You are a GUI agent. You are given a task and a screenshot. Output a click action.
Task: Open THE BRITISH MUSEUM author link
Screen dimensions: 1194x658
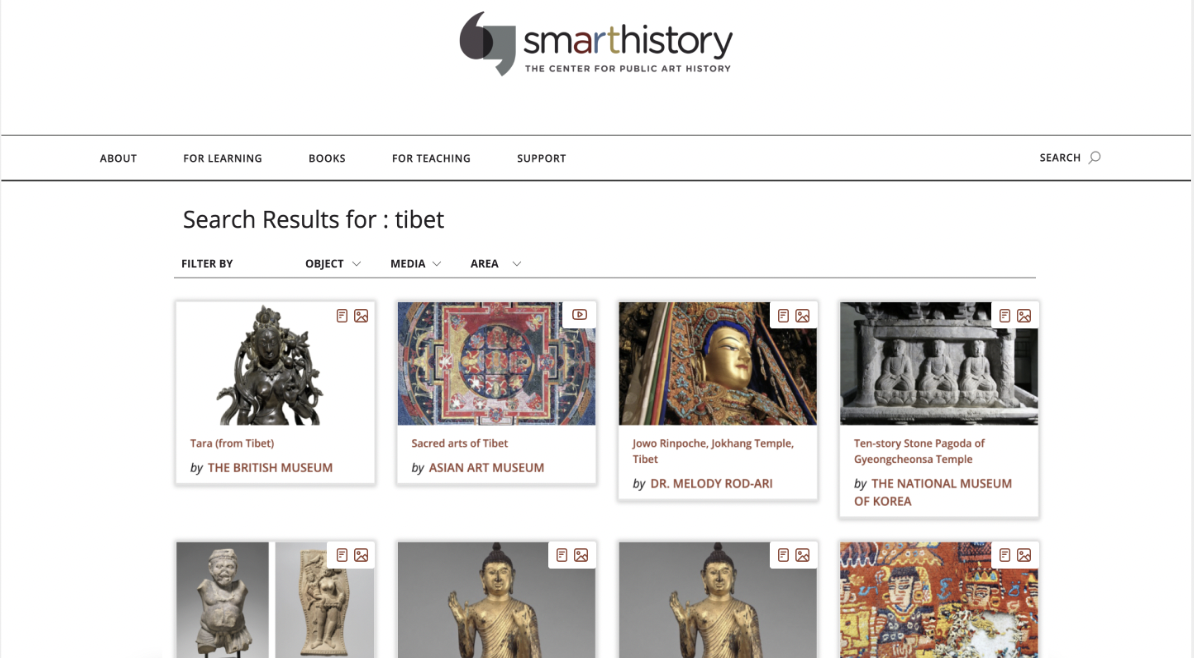click(270, 468)
